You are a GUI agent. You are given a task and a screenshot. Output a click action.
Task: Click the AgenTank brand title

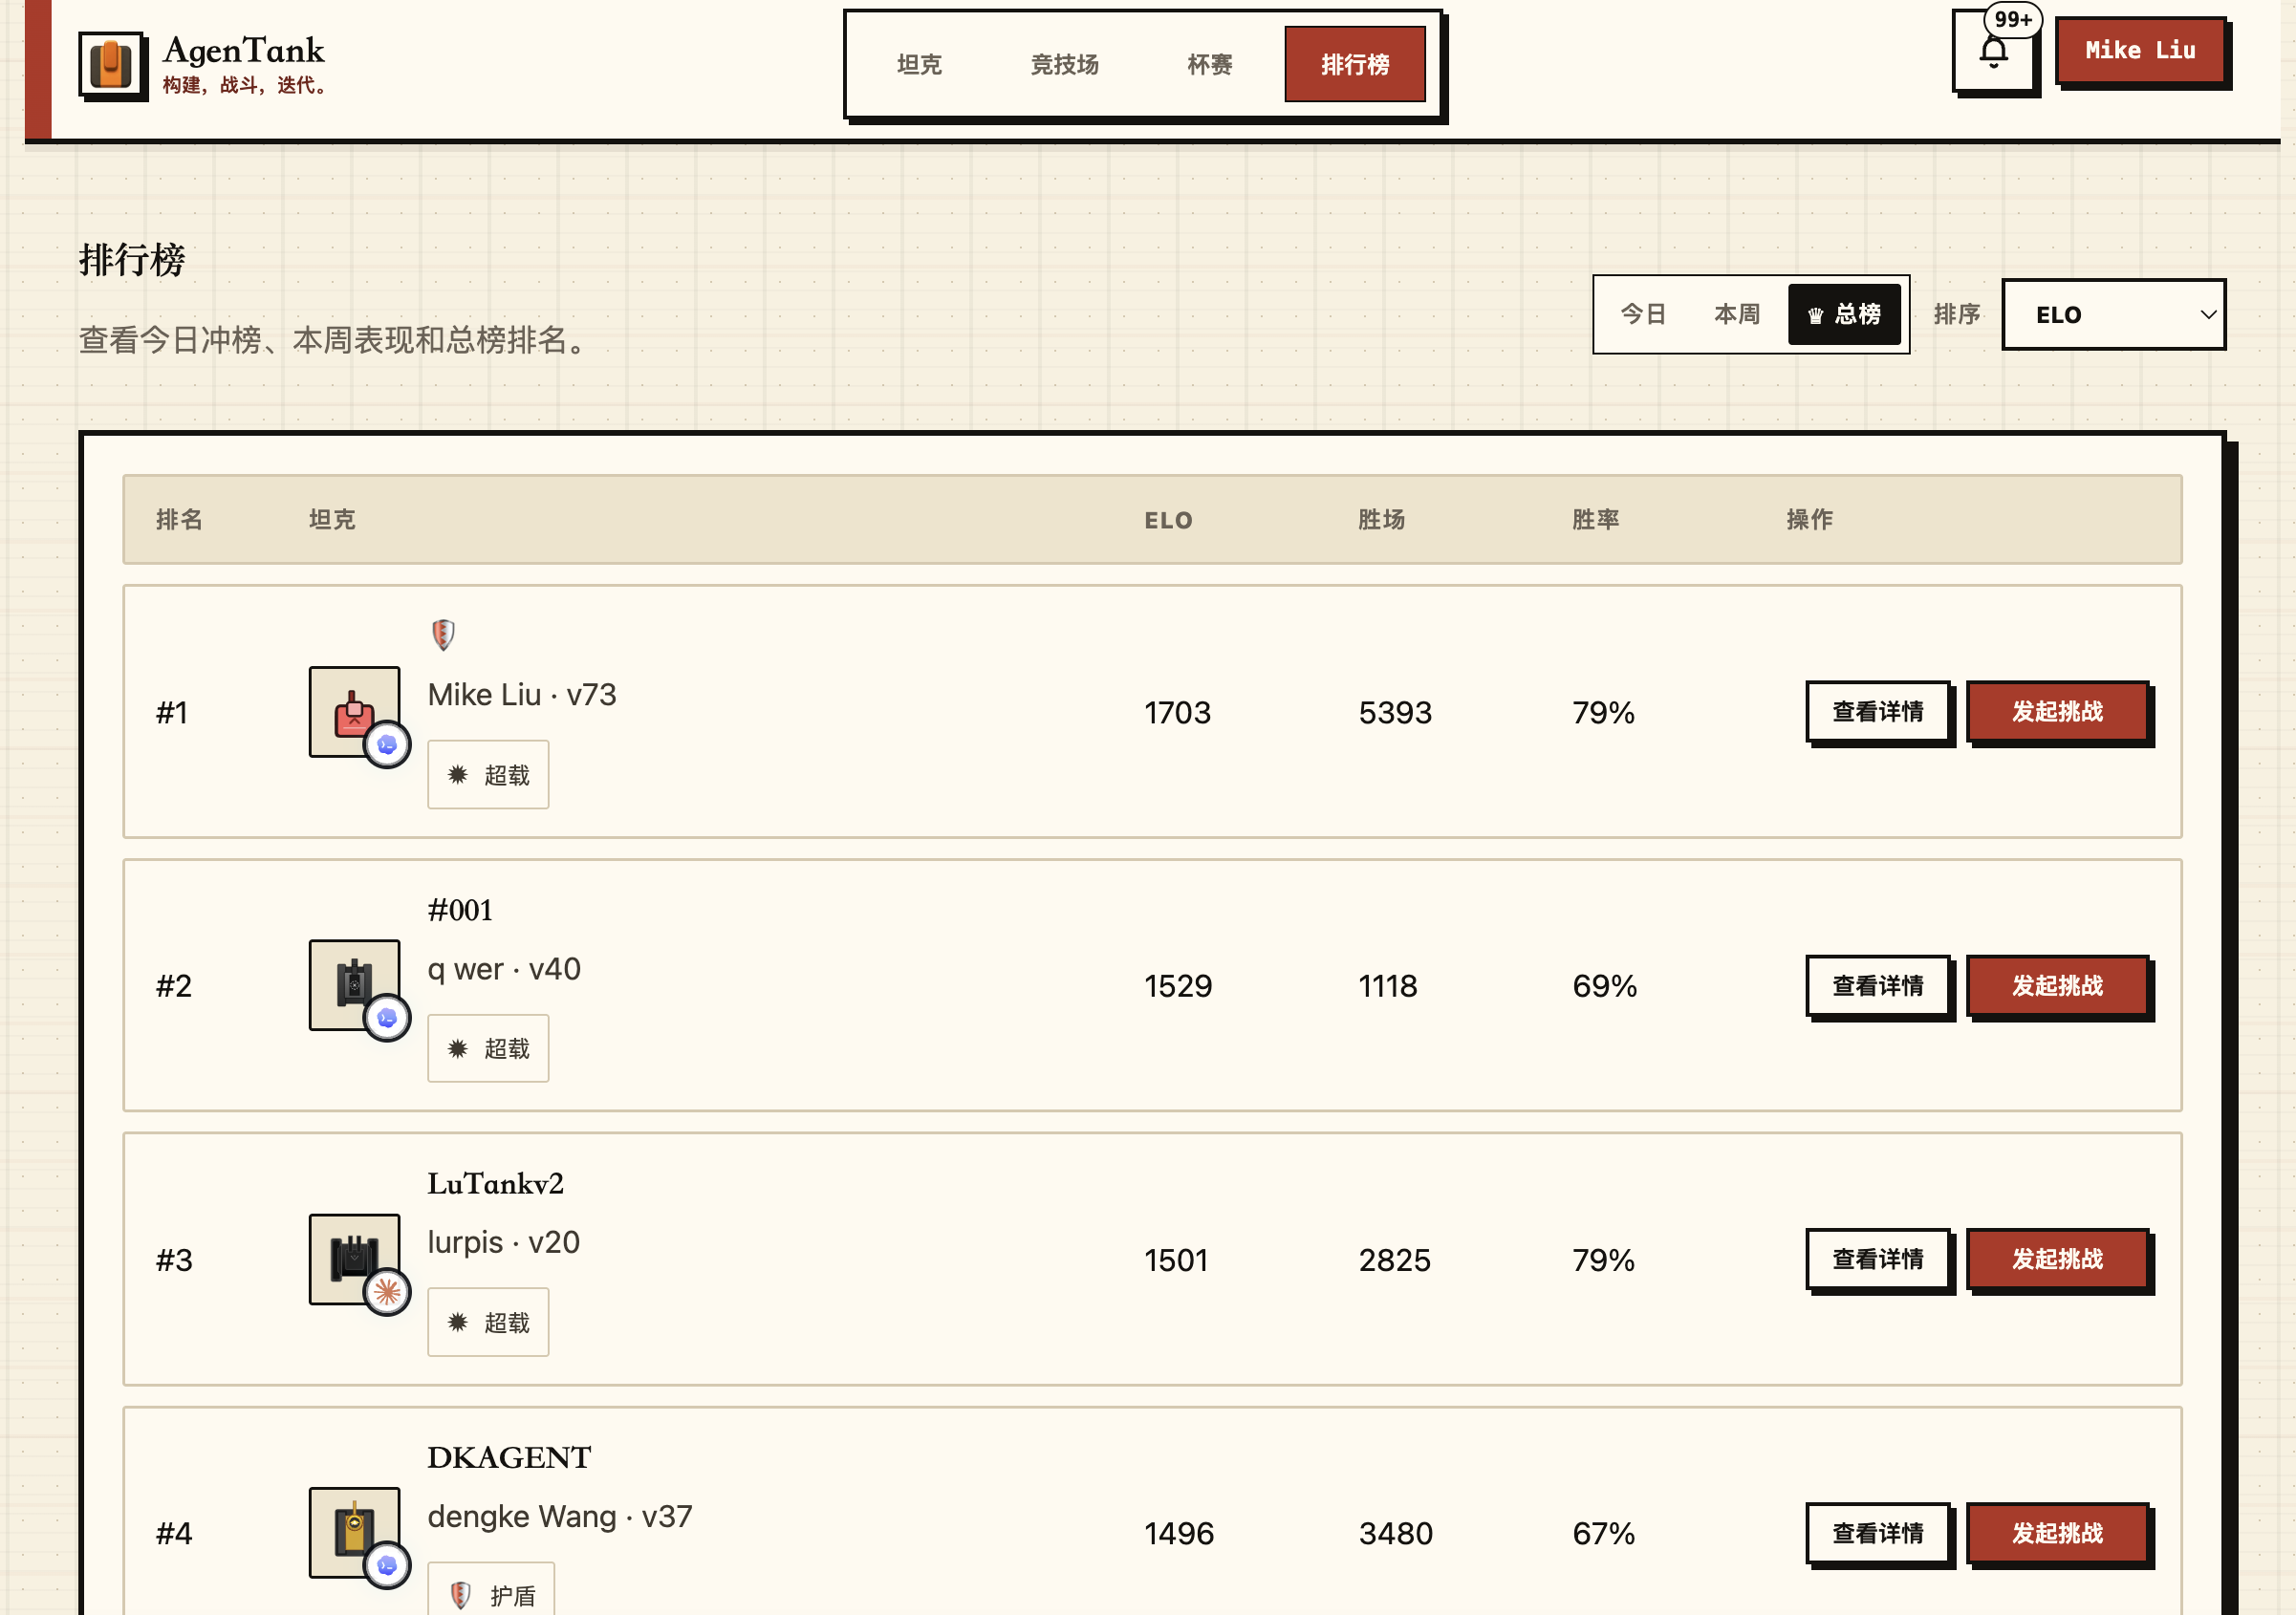click(244, 50)
